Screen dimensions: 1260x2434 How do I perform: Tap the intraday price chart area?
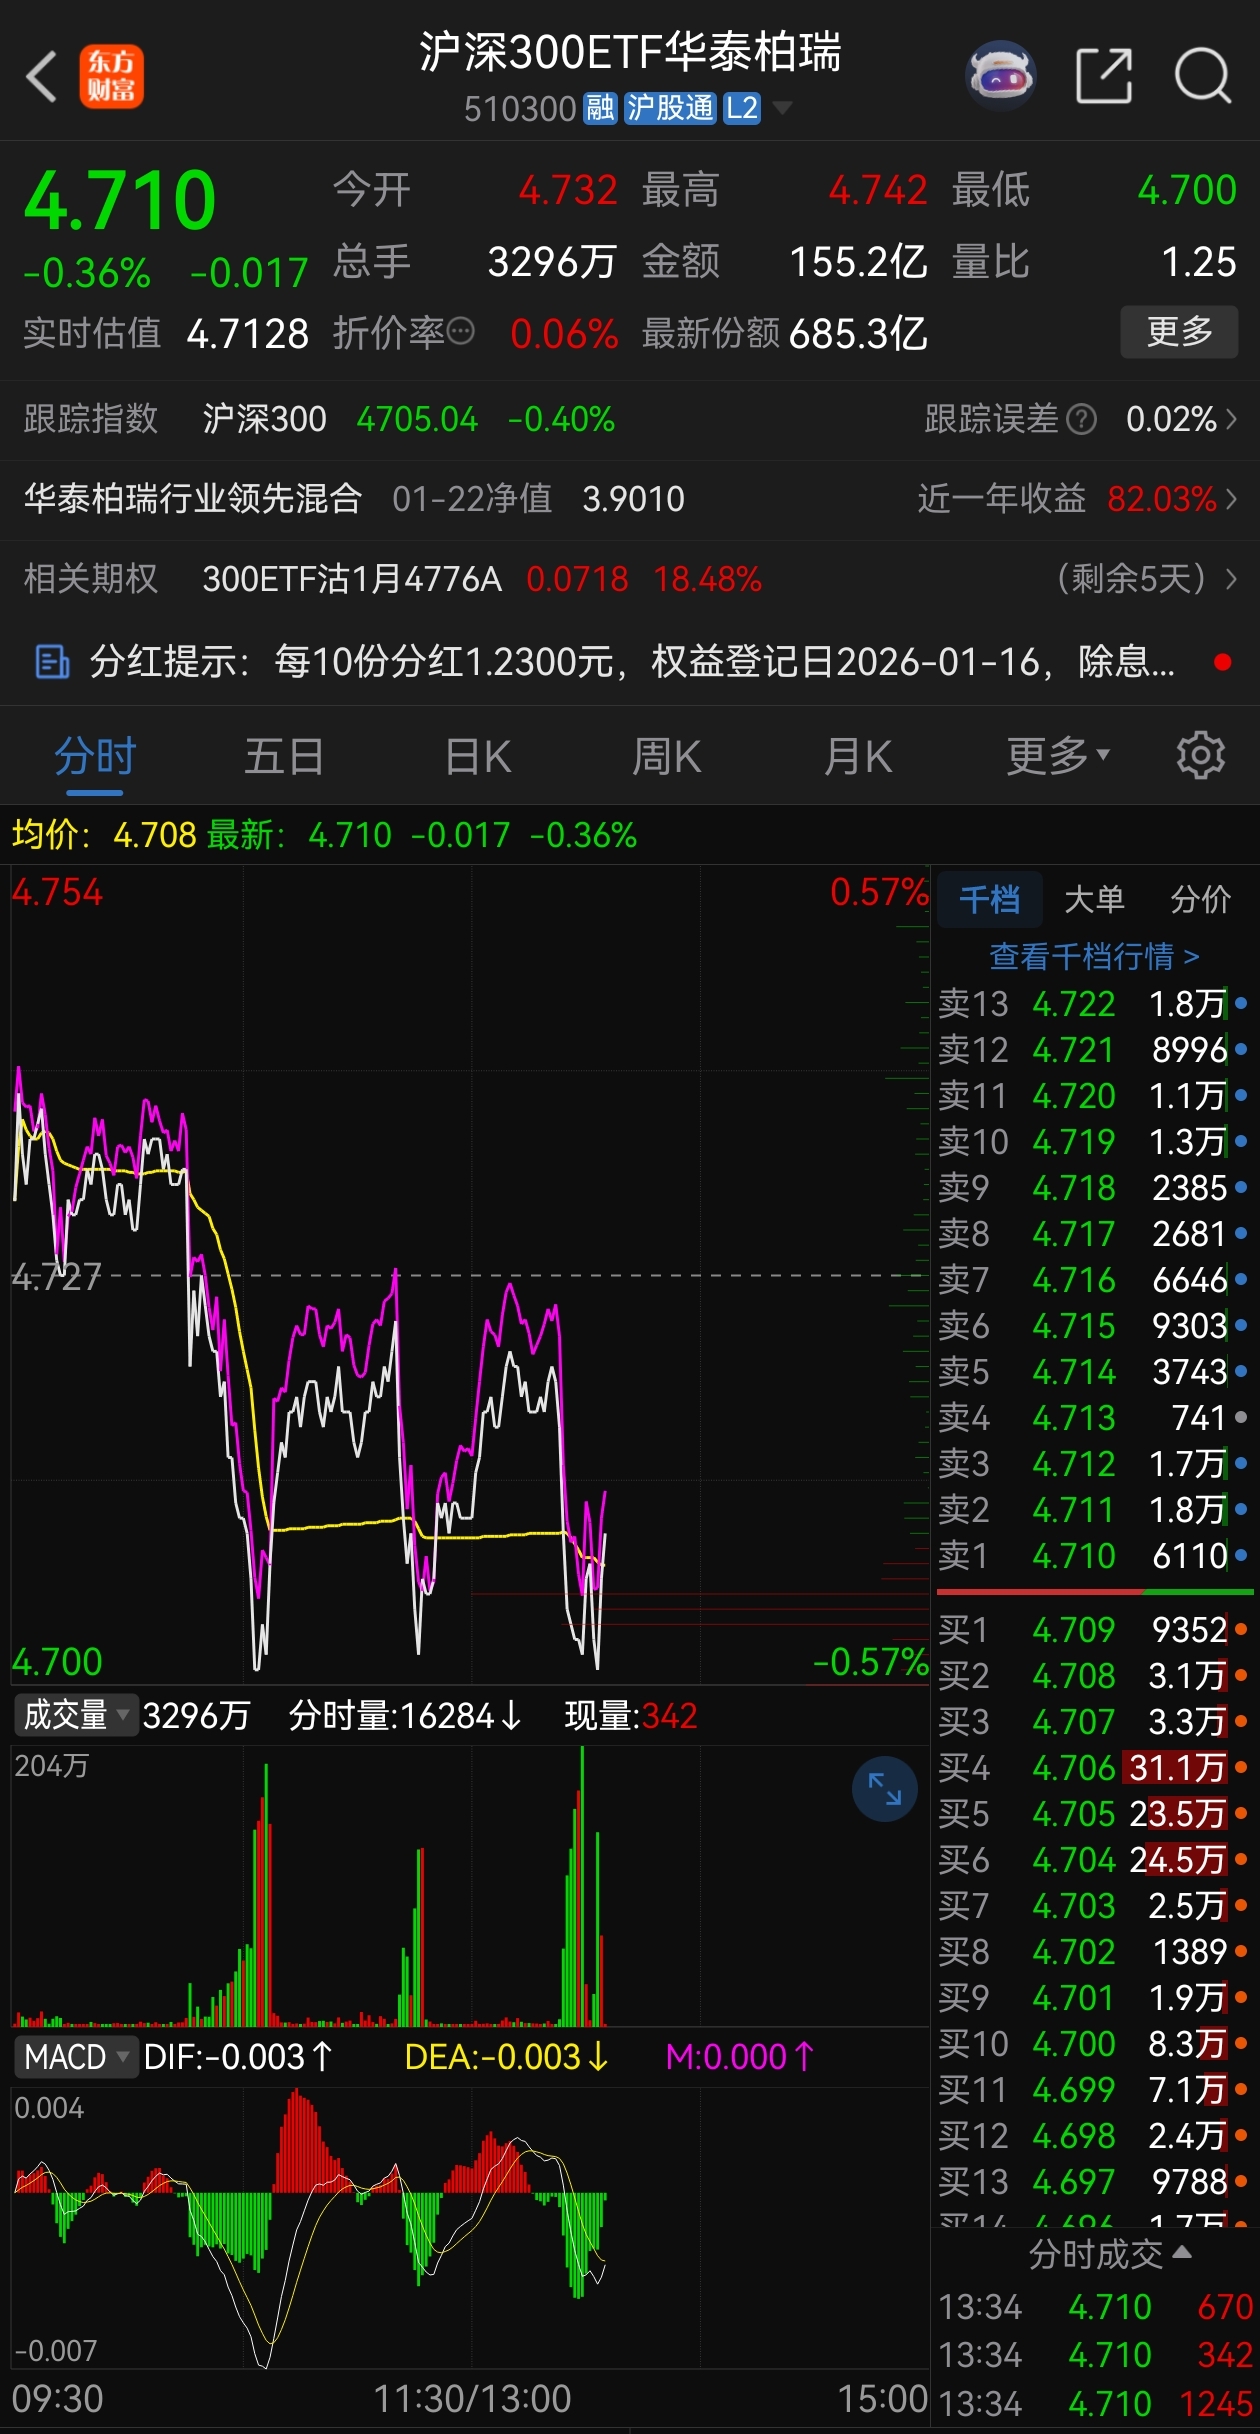pos(470,1275)
